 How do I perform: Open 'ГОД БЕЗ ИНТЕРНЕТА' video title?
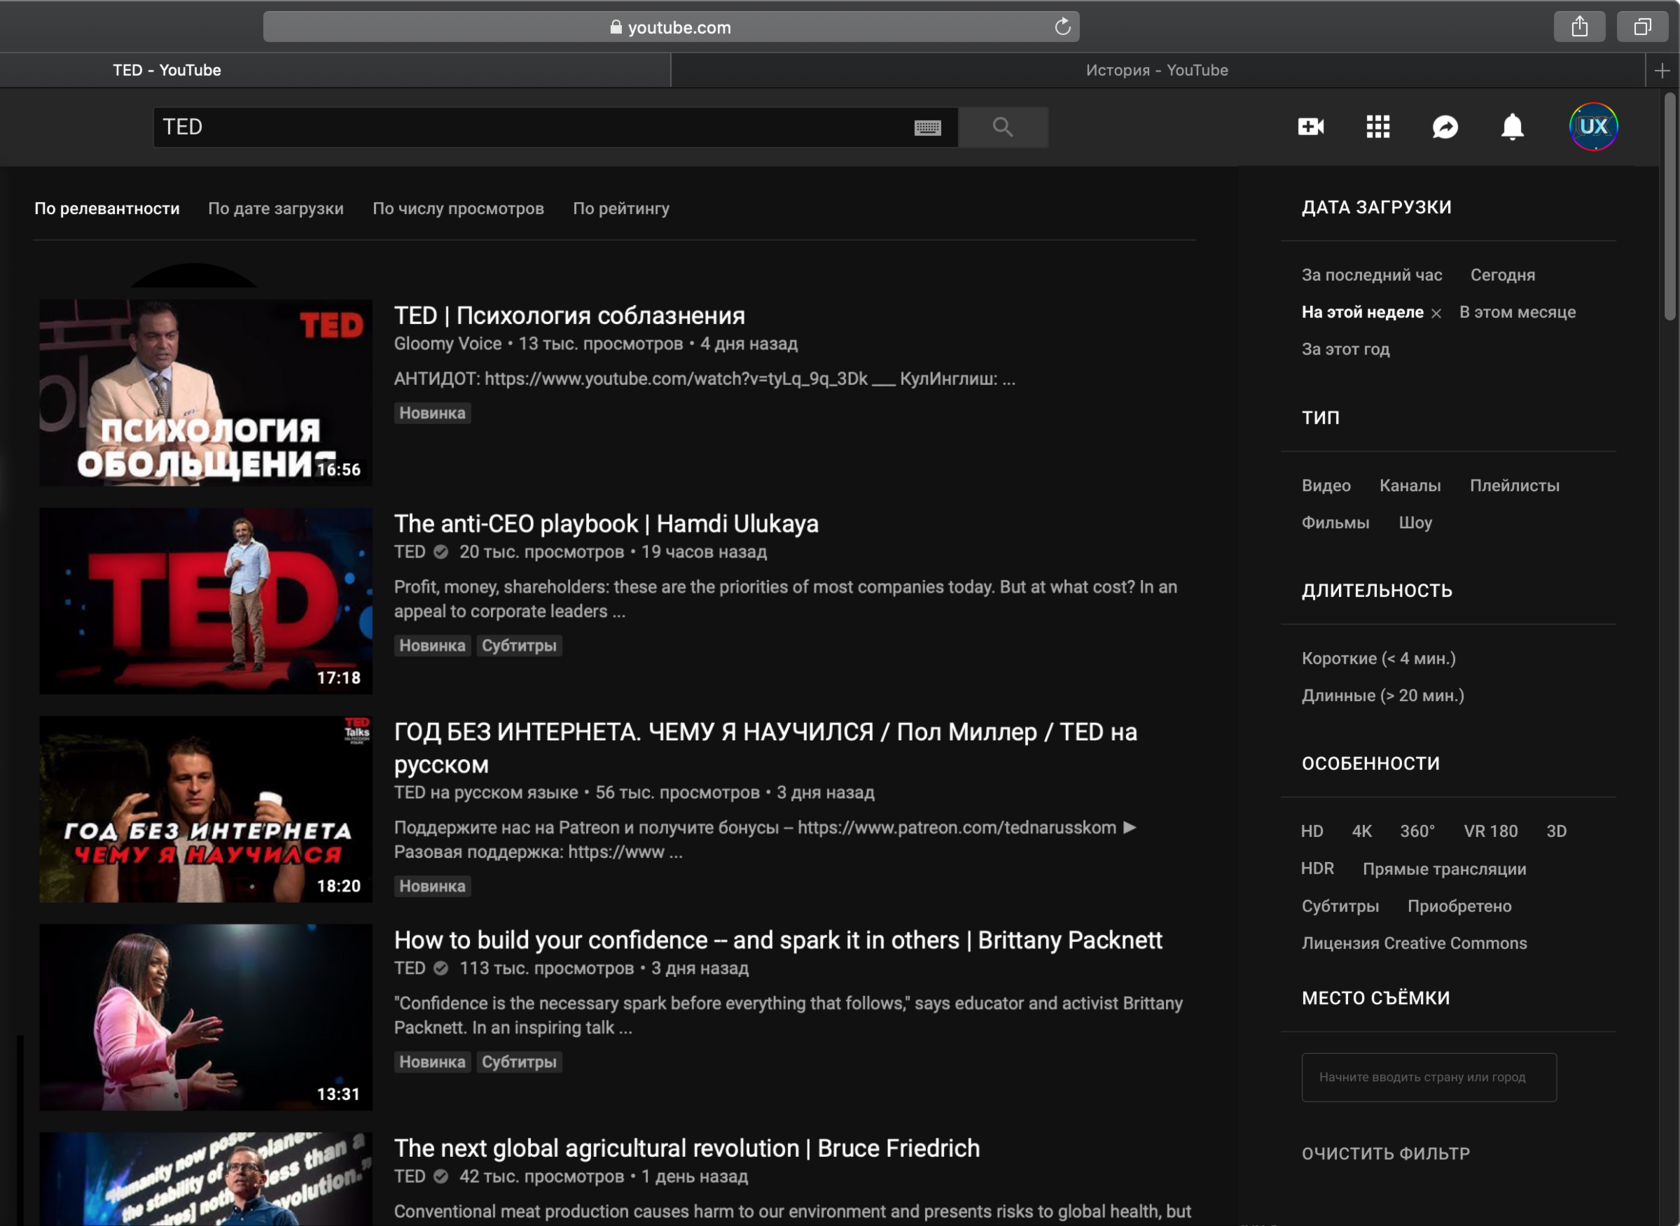[765, 748]
